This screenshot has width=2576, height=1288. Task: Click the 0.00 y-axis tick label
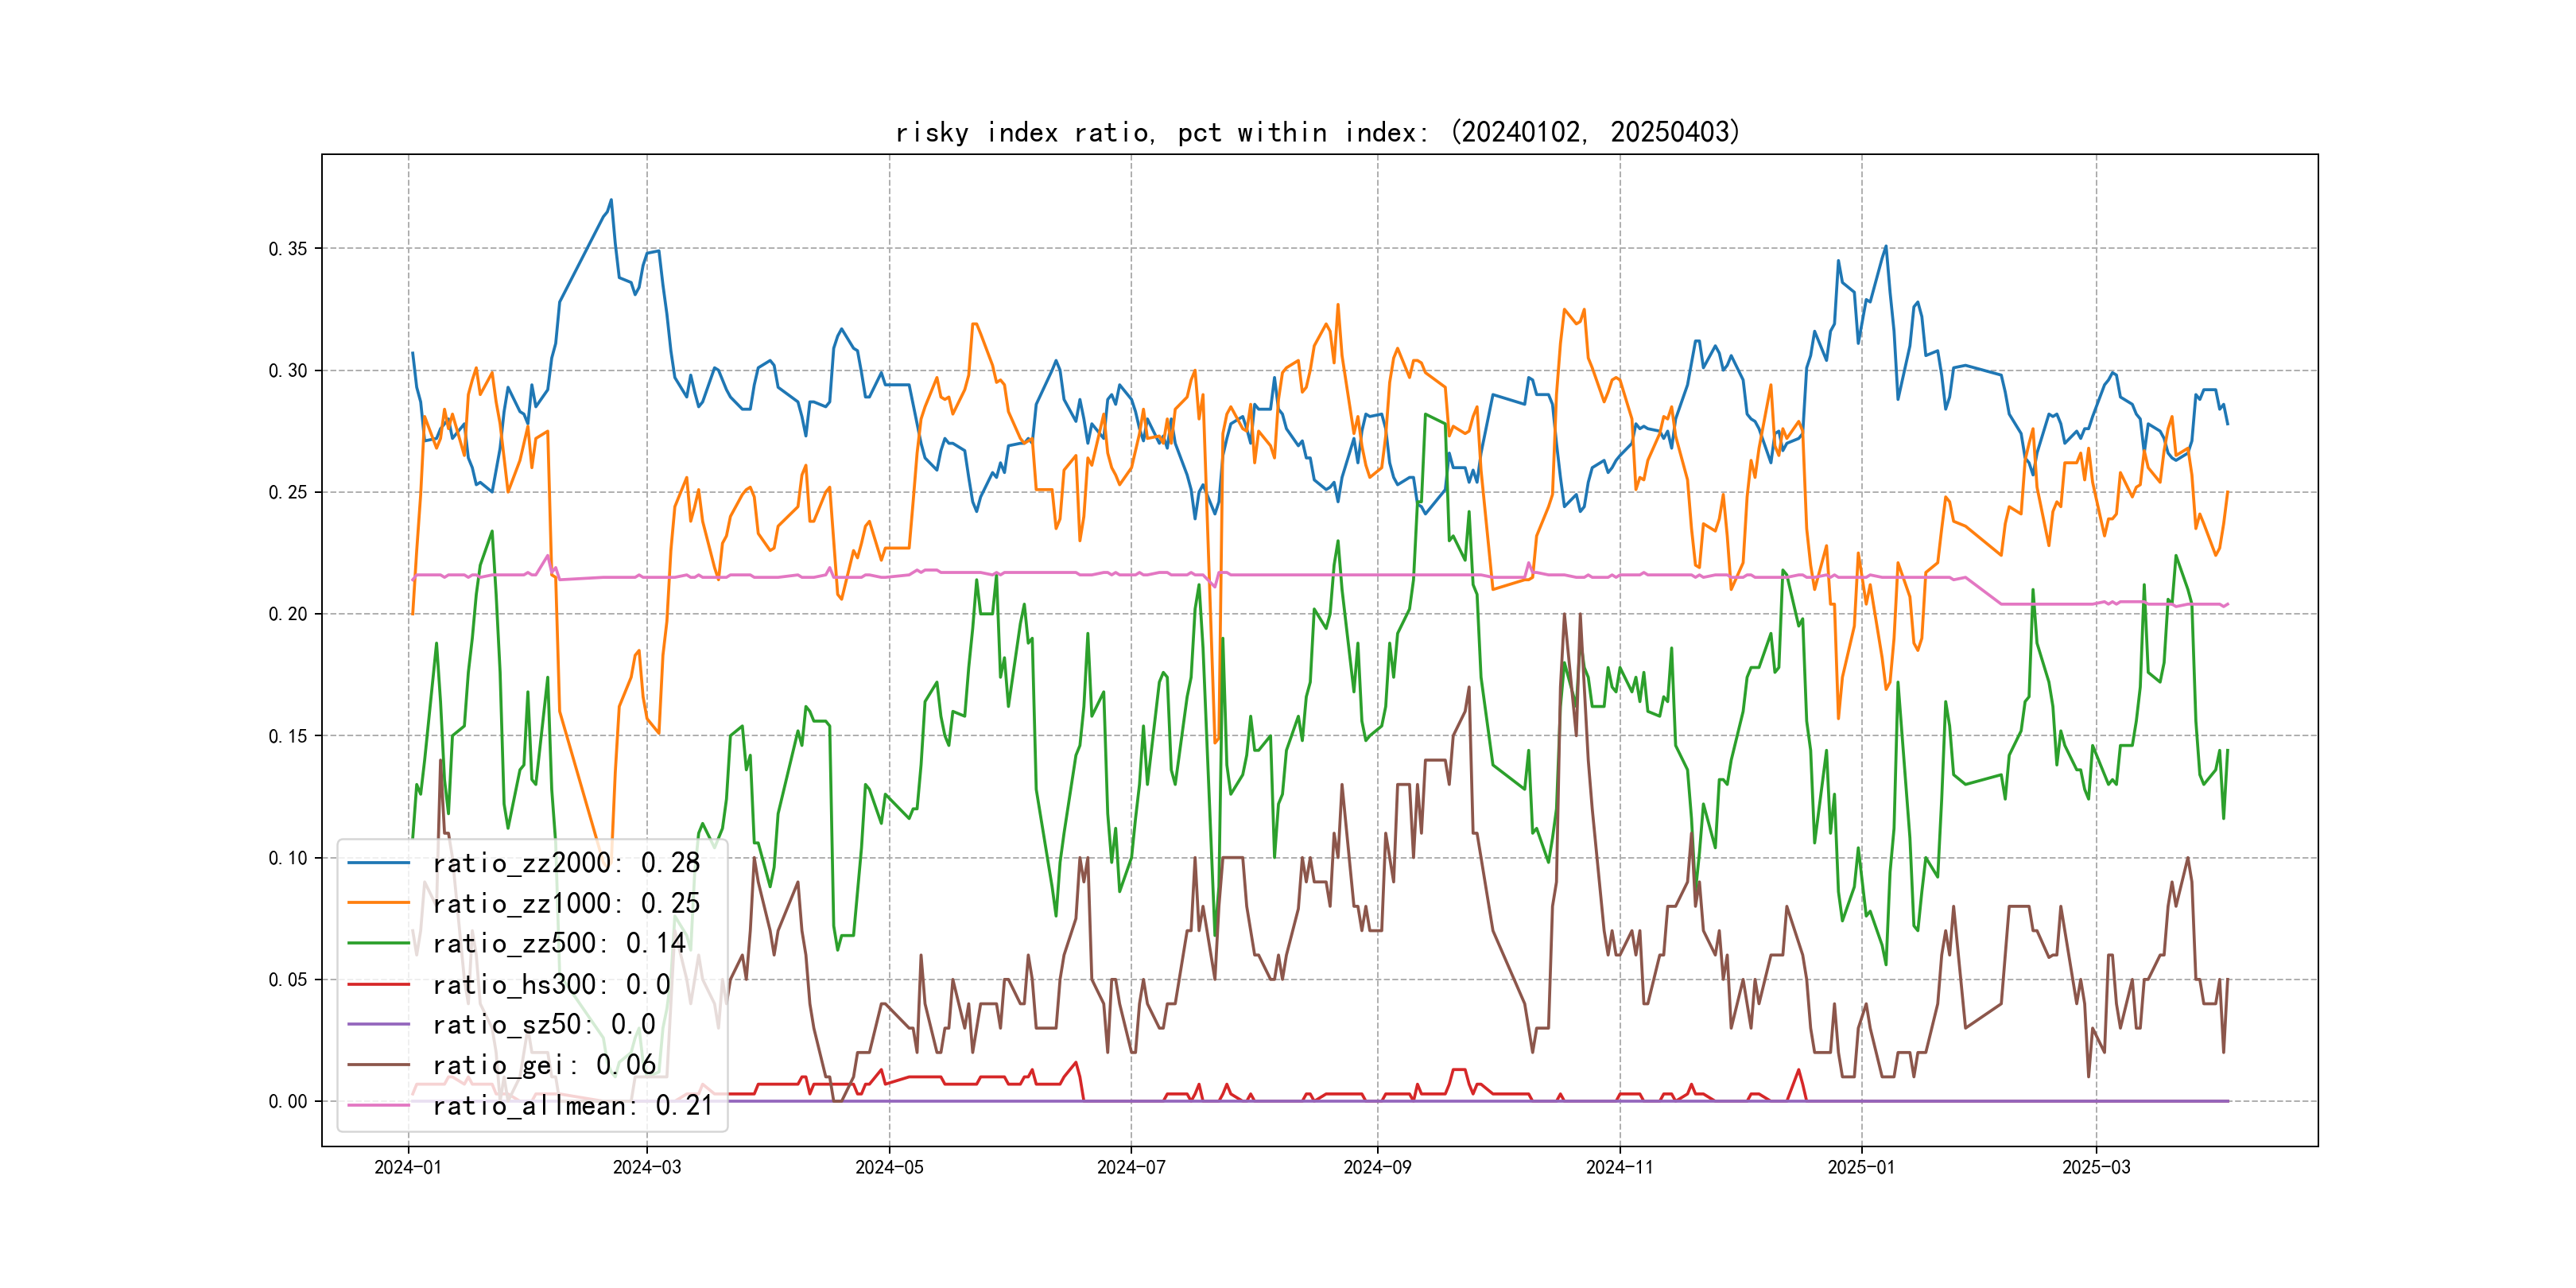[288, 1101]
